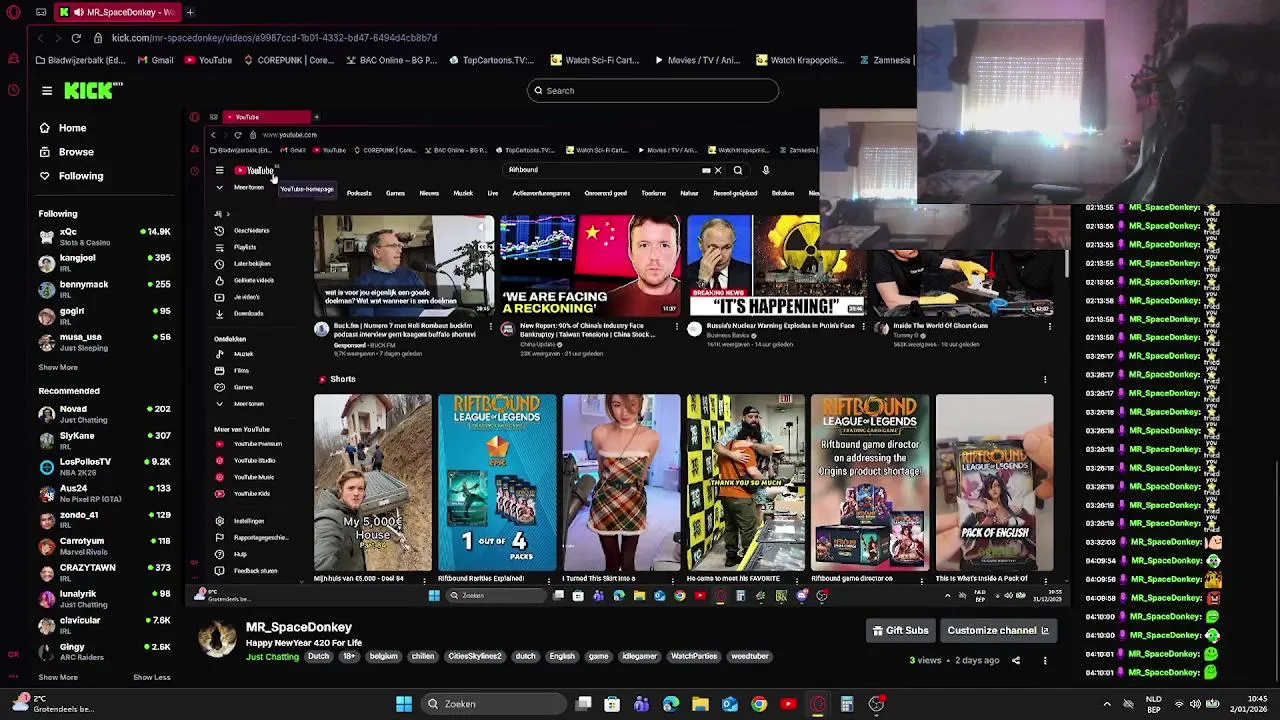This screenshot has height=720, width=1280.
Task: Open the three-dot video options menu
Action: [x=1045, y=660]
